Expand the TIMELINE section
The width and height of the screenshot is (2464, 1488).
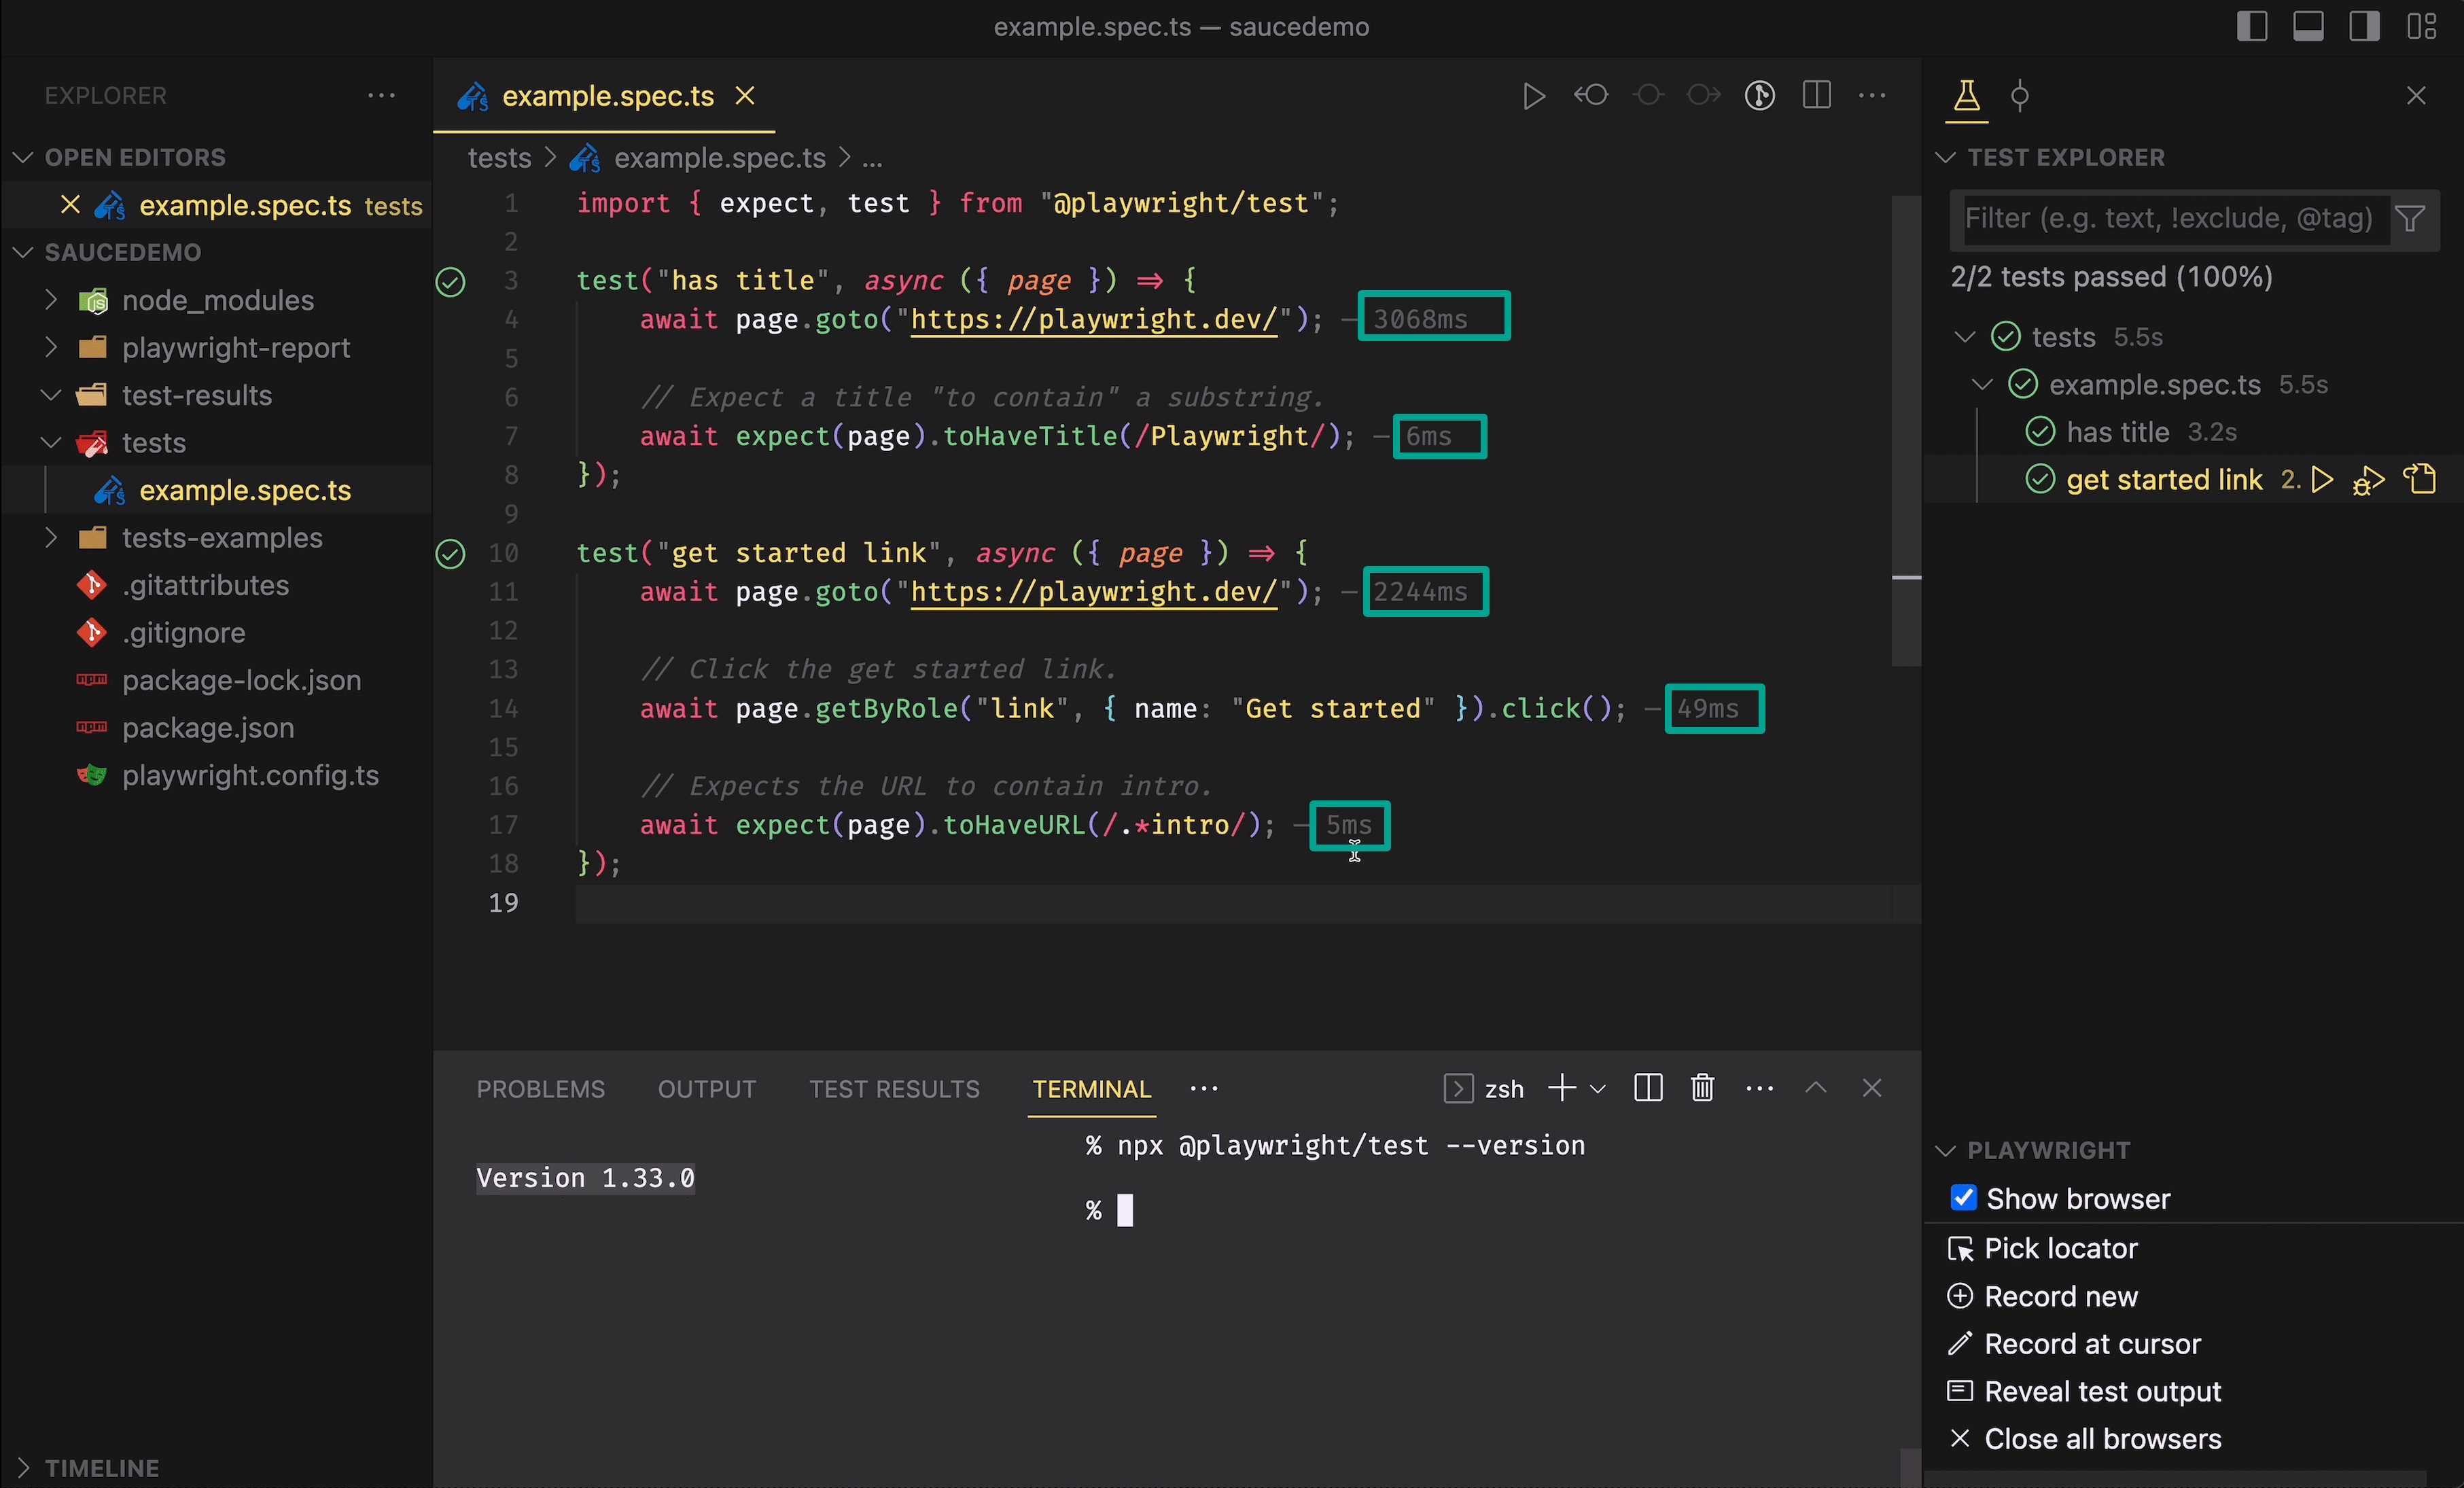point(24,1468)
